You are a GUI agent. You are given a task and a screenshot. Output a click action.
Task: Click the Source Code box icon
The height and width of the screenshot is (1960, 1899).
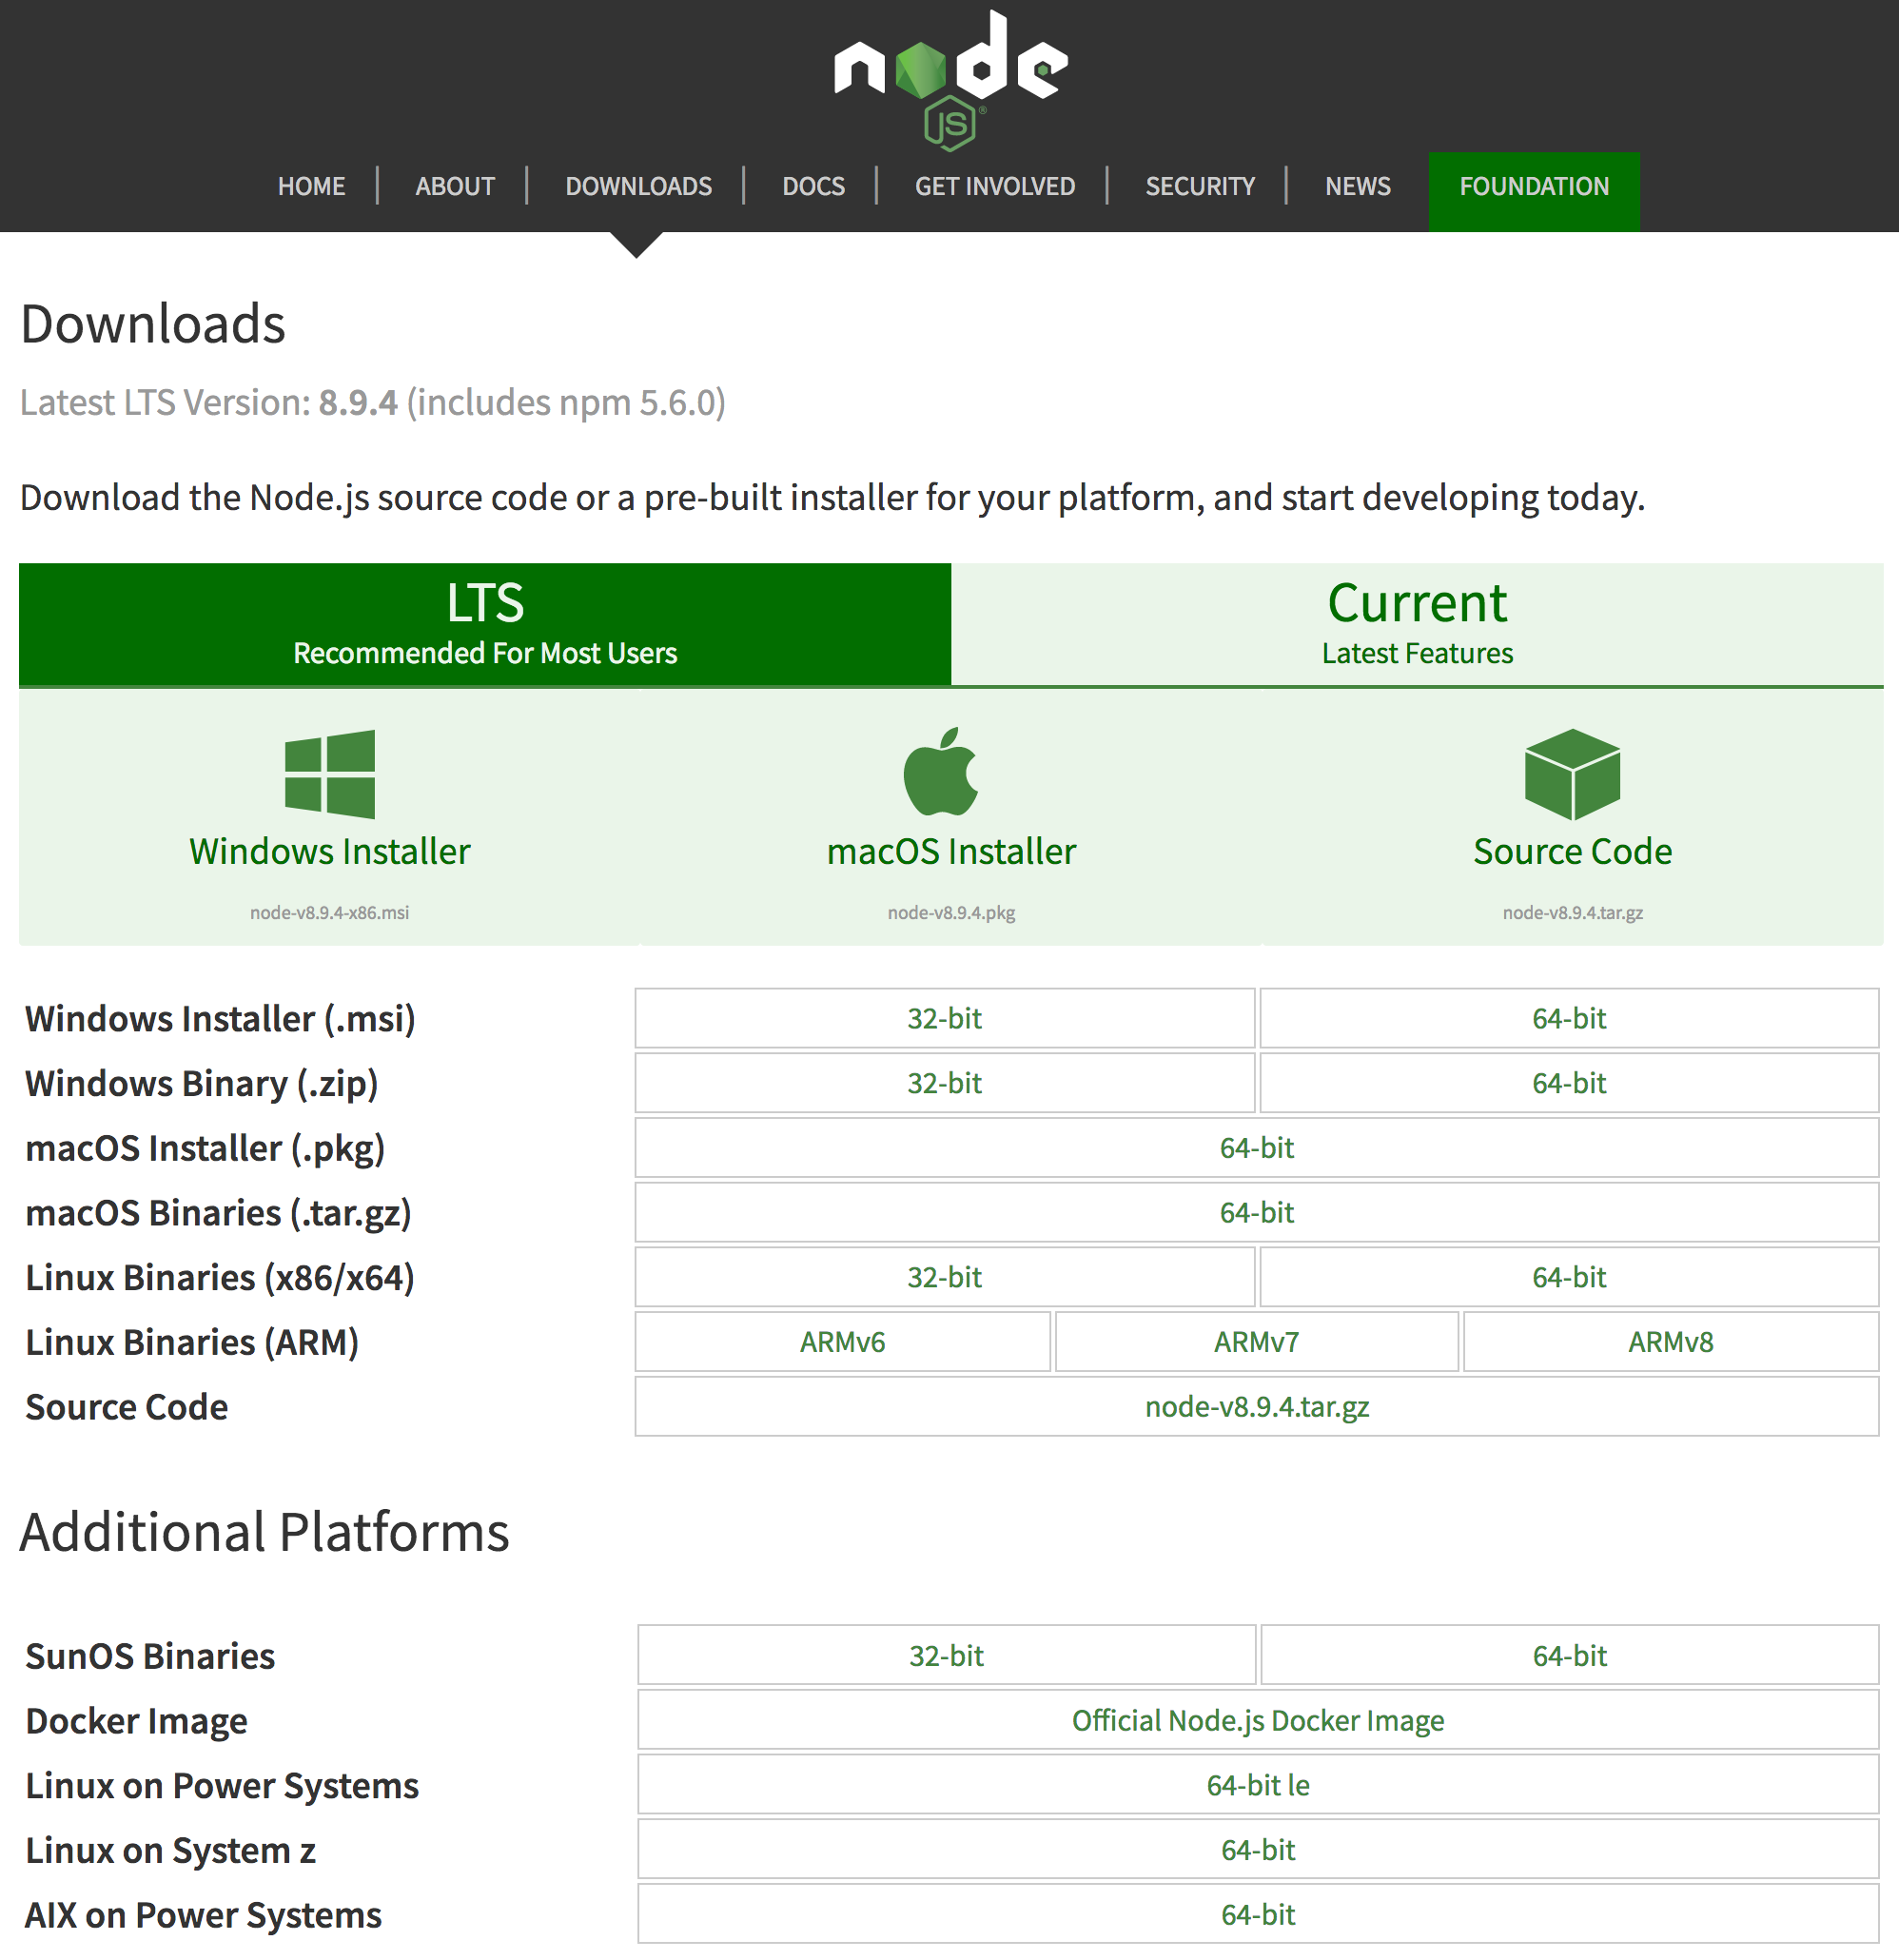(1571, 773)
